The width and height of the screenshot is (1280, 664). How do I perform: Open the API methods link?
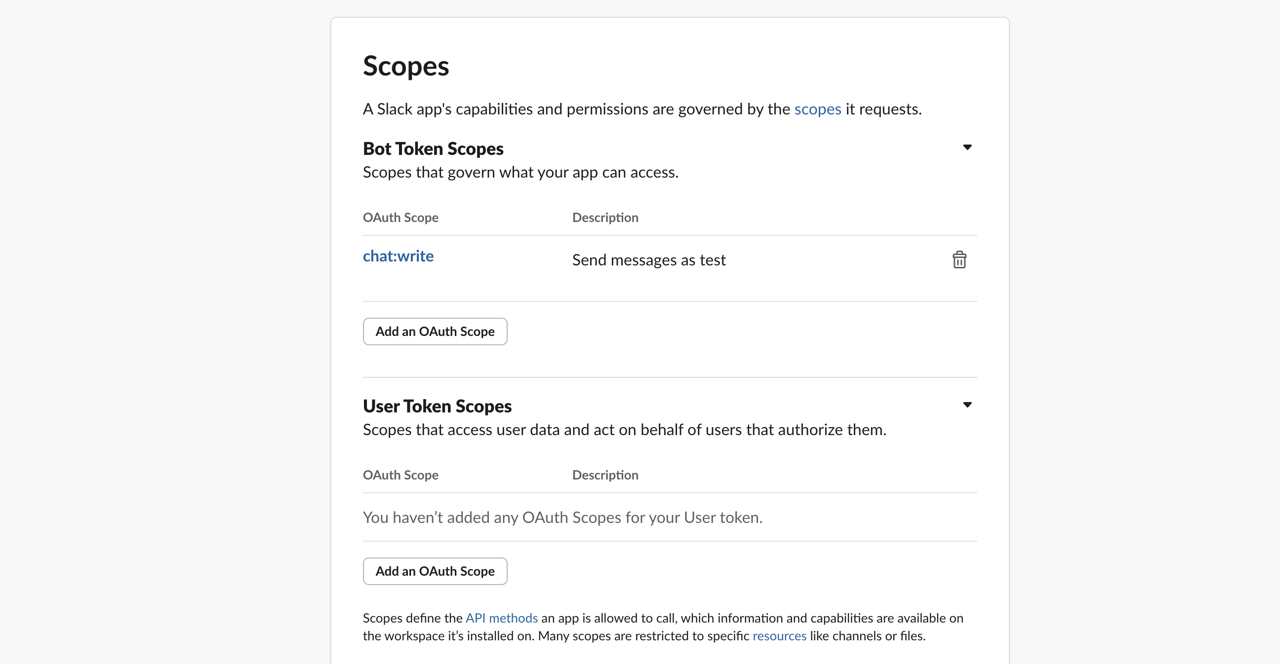(501, 618)
